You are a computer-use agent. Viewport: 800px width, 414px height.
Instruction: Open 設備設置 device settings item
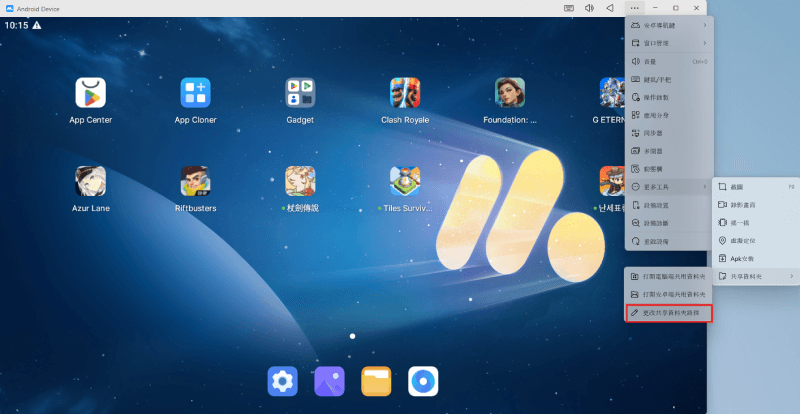tap(669, 205)
